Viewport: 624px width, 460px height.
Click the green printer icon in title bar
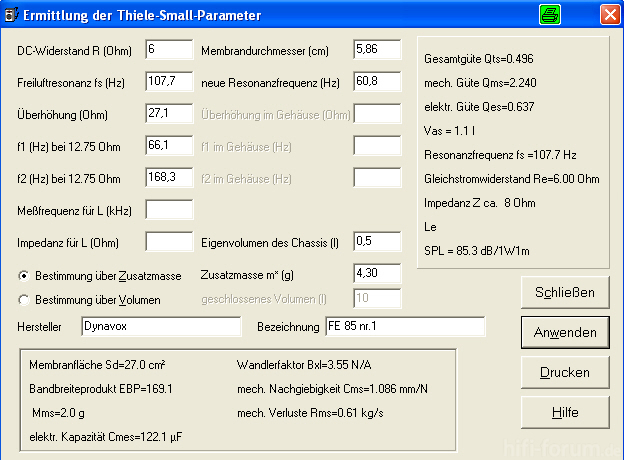click(x=550, y=15)
